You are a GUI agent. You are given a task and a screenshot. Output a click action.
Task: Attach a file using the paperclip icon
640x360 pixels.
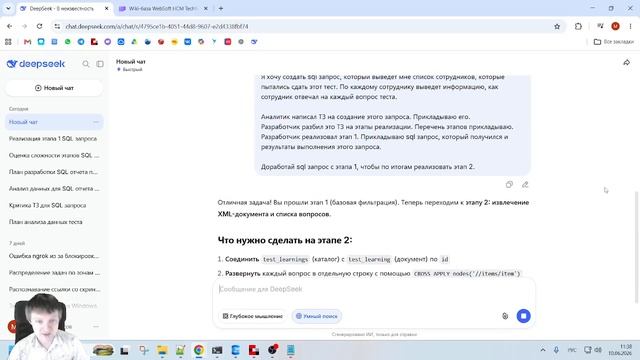(x=505, y=316)
